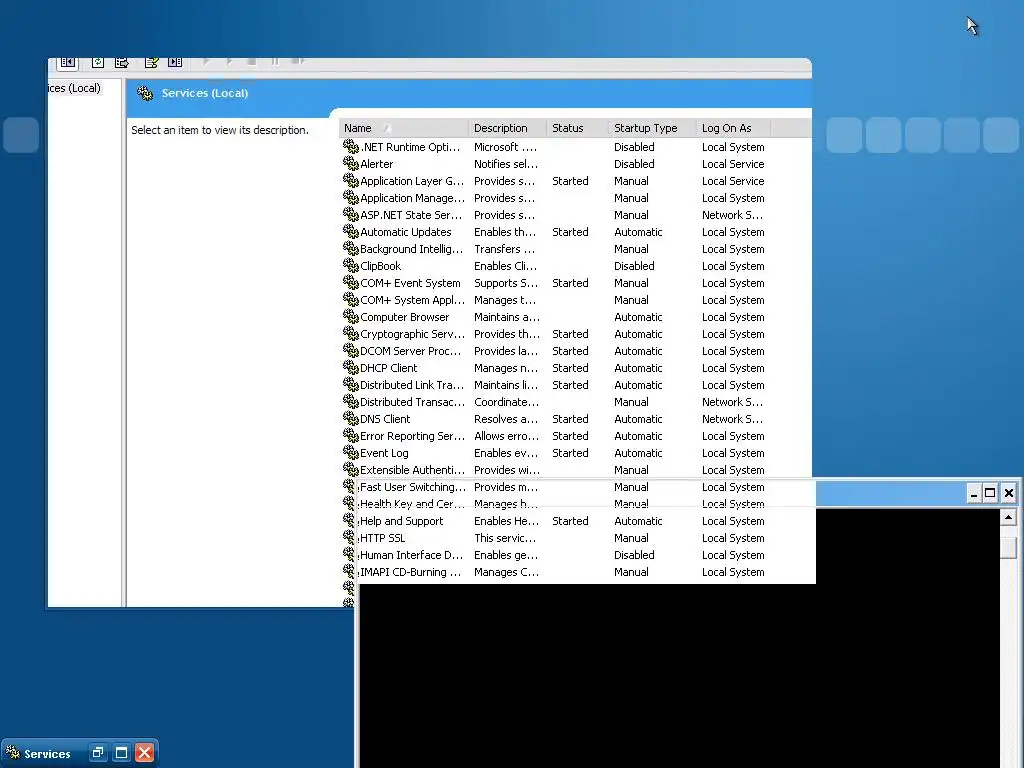This screenshot has height=768, width=1024.
Task: Click the gear icon beside Distributed Transac...
Action: coord(351,402)
